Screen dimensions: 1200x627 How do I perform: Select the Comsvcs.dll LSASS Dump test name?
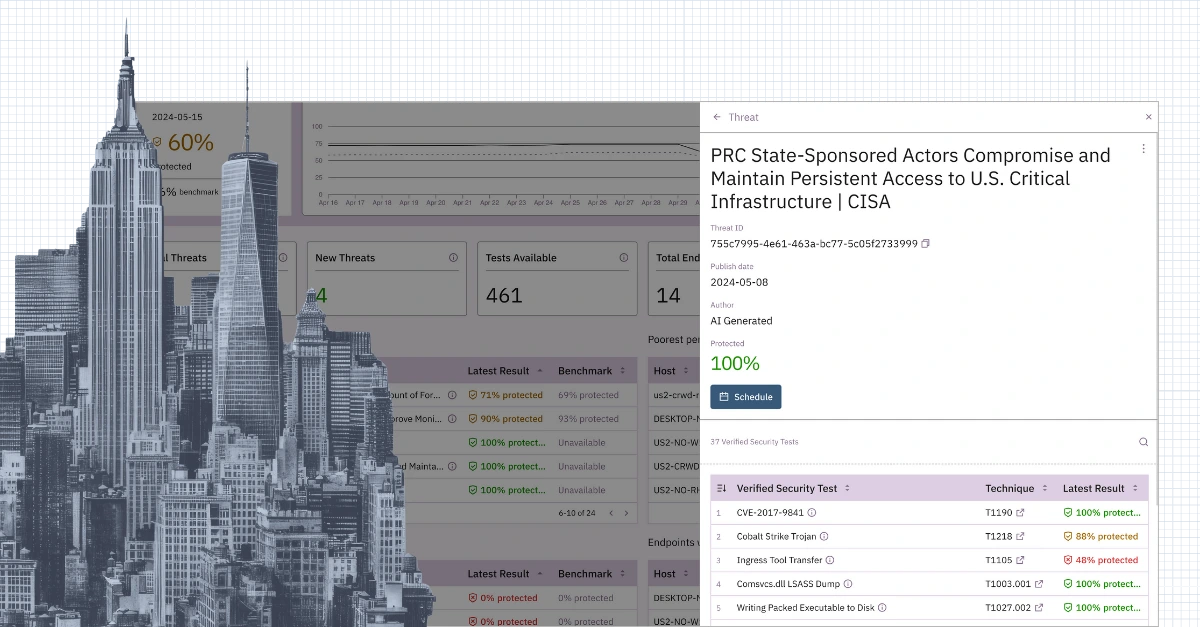(x=787, y=584)
